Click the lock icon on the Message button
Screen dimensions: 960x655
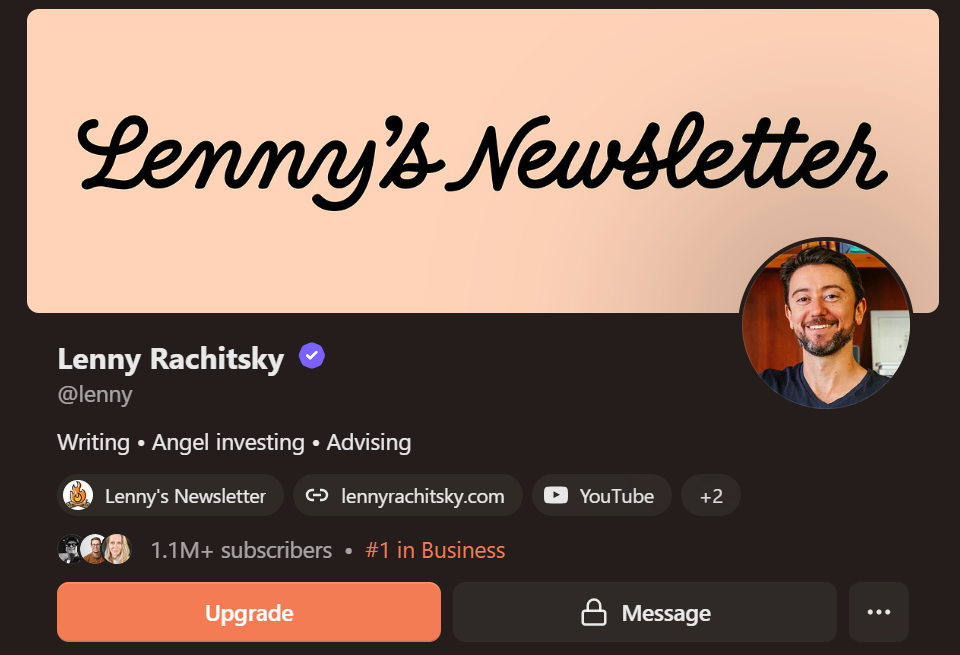pyautogui.click(x=593, y=612)
